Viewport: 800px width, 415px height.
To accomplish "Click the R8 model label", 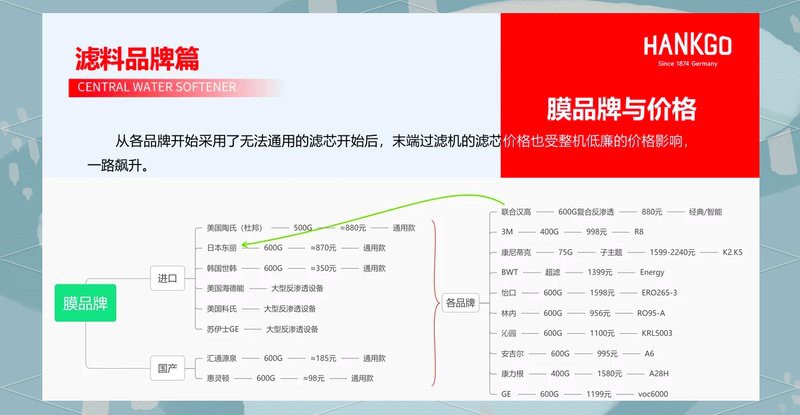I will click(x=639, y=231).
